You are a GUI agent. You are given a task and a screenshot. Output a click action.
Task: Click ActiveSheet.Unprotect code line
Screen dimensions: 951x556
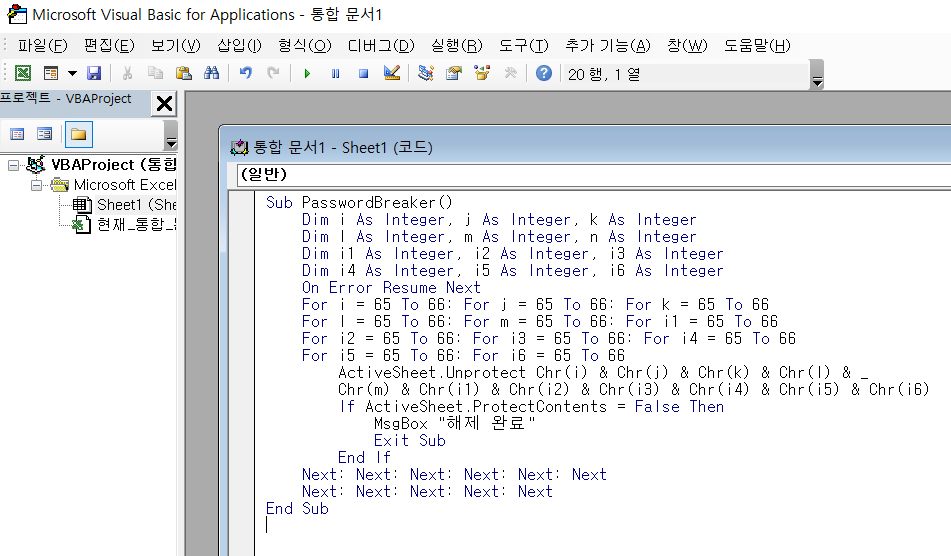[603, 372]
